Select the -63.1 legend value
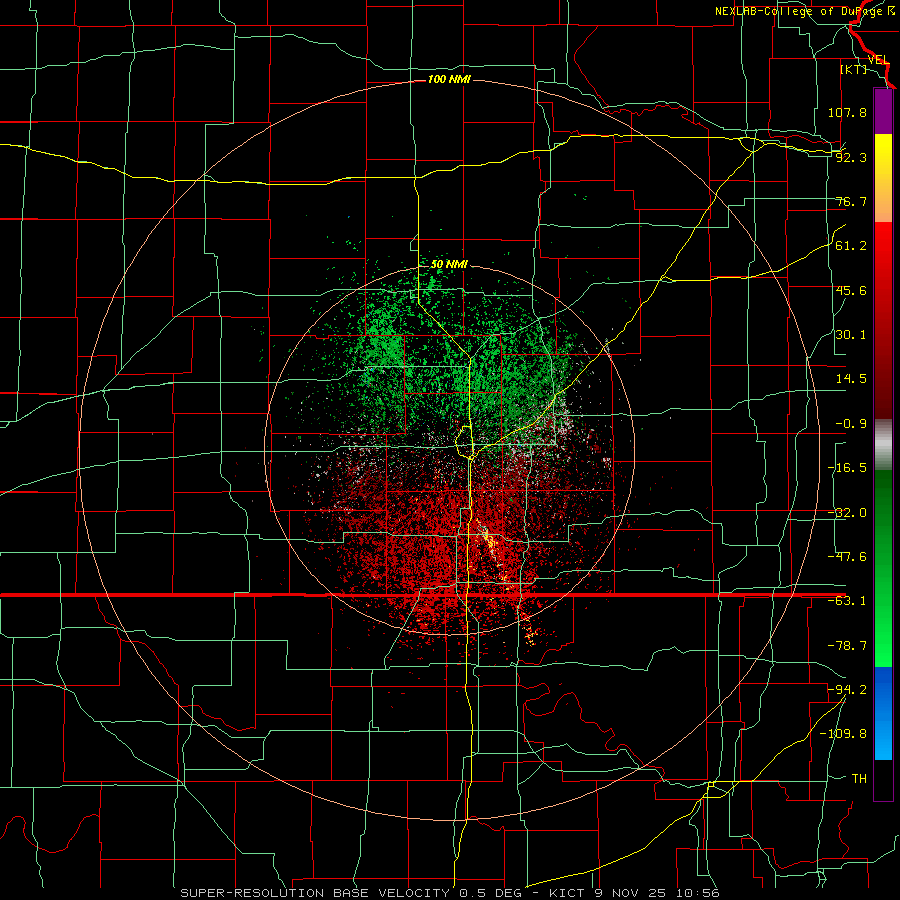Viewport: 900px width, 900px height. click(847, 601)
